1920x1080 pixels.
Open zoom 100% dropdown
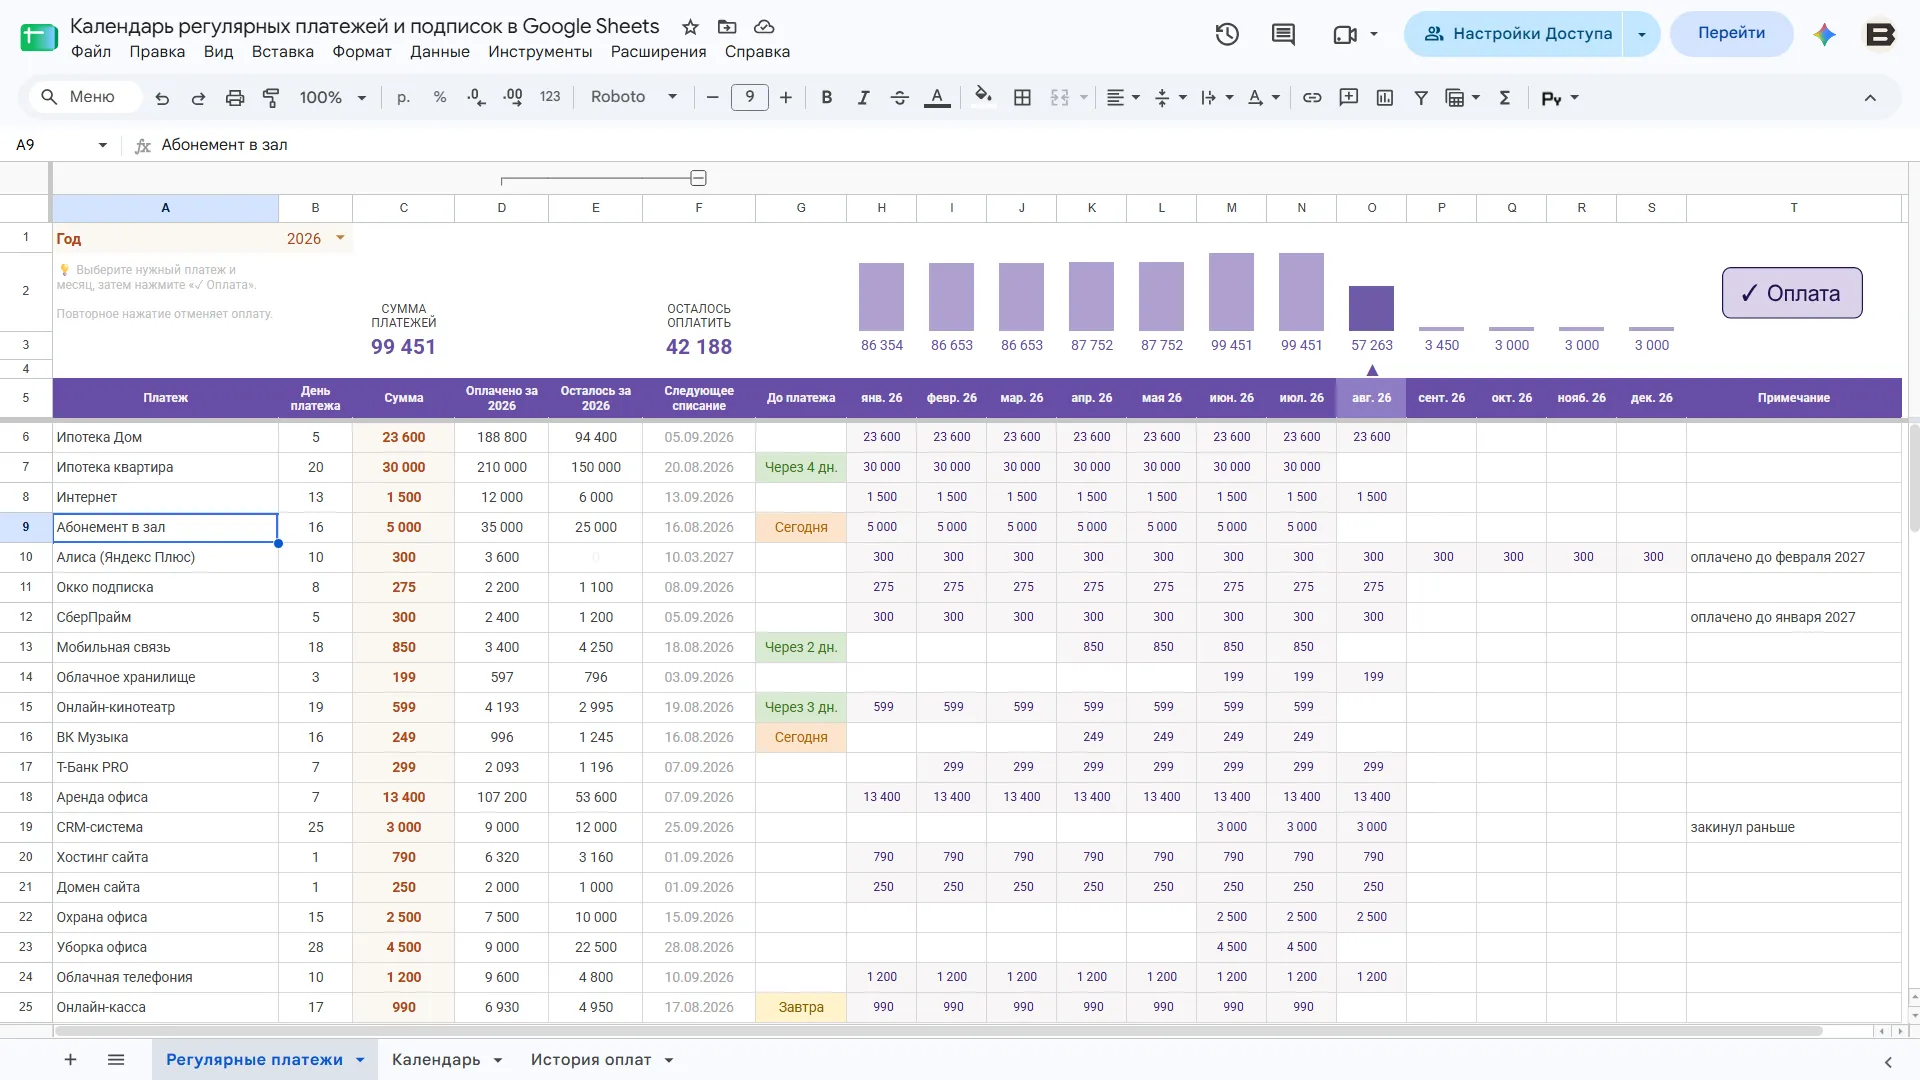(333, 98)
